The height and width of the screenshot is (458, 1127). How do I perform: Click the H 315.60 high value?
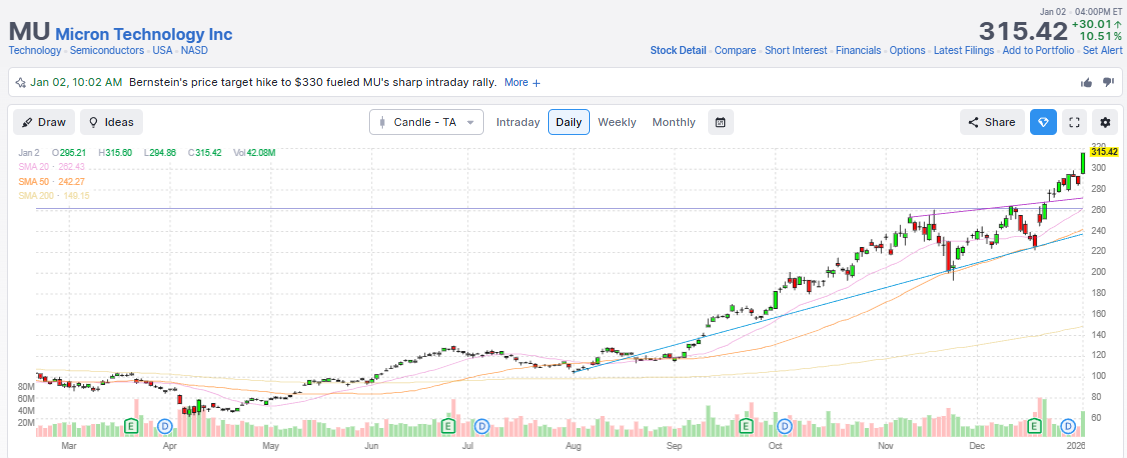[116, 153]
